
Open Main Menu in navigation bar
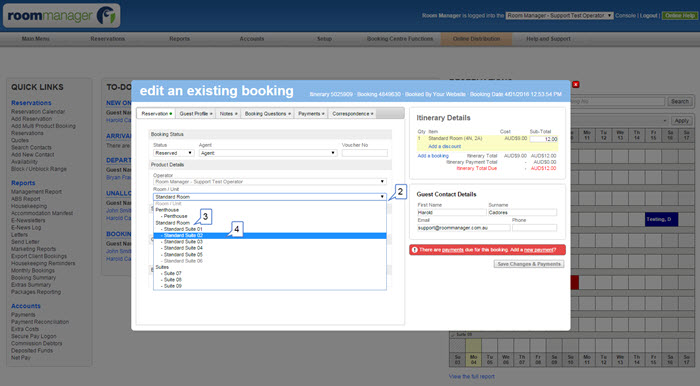[36, 39]
